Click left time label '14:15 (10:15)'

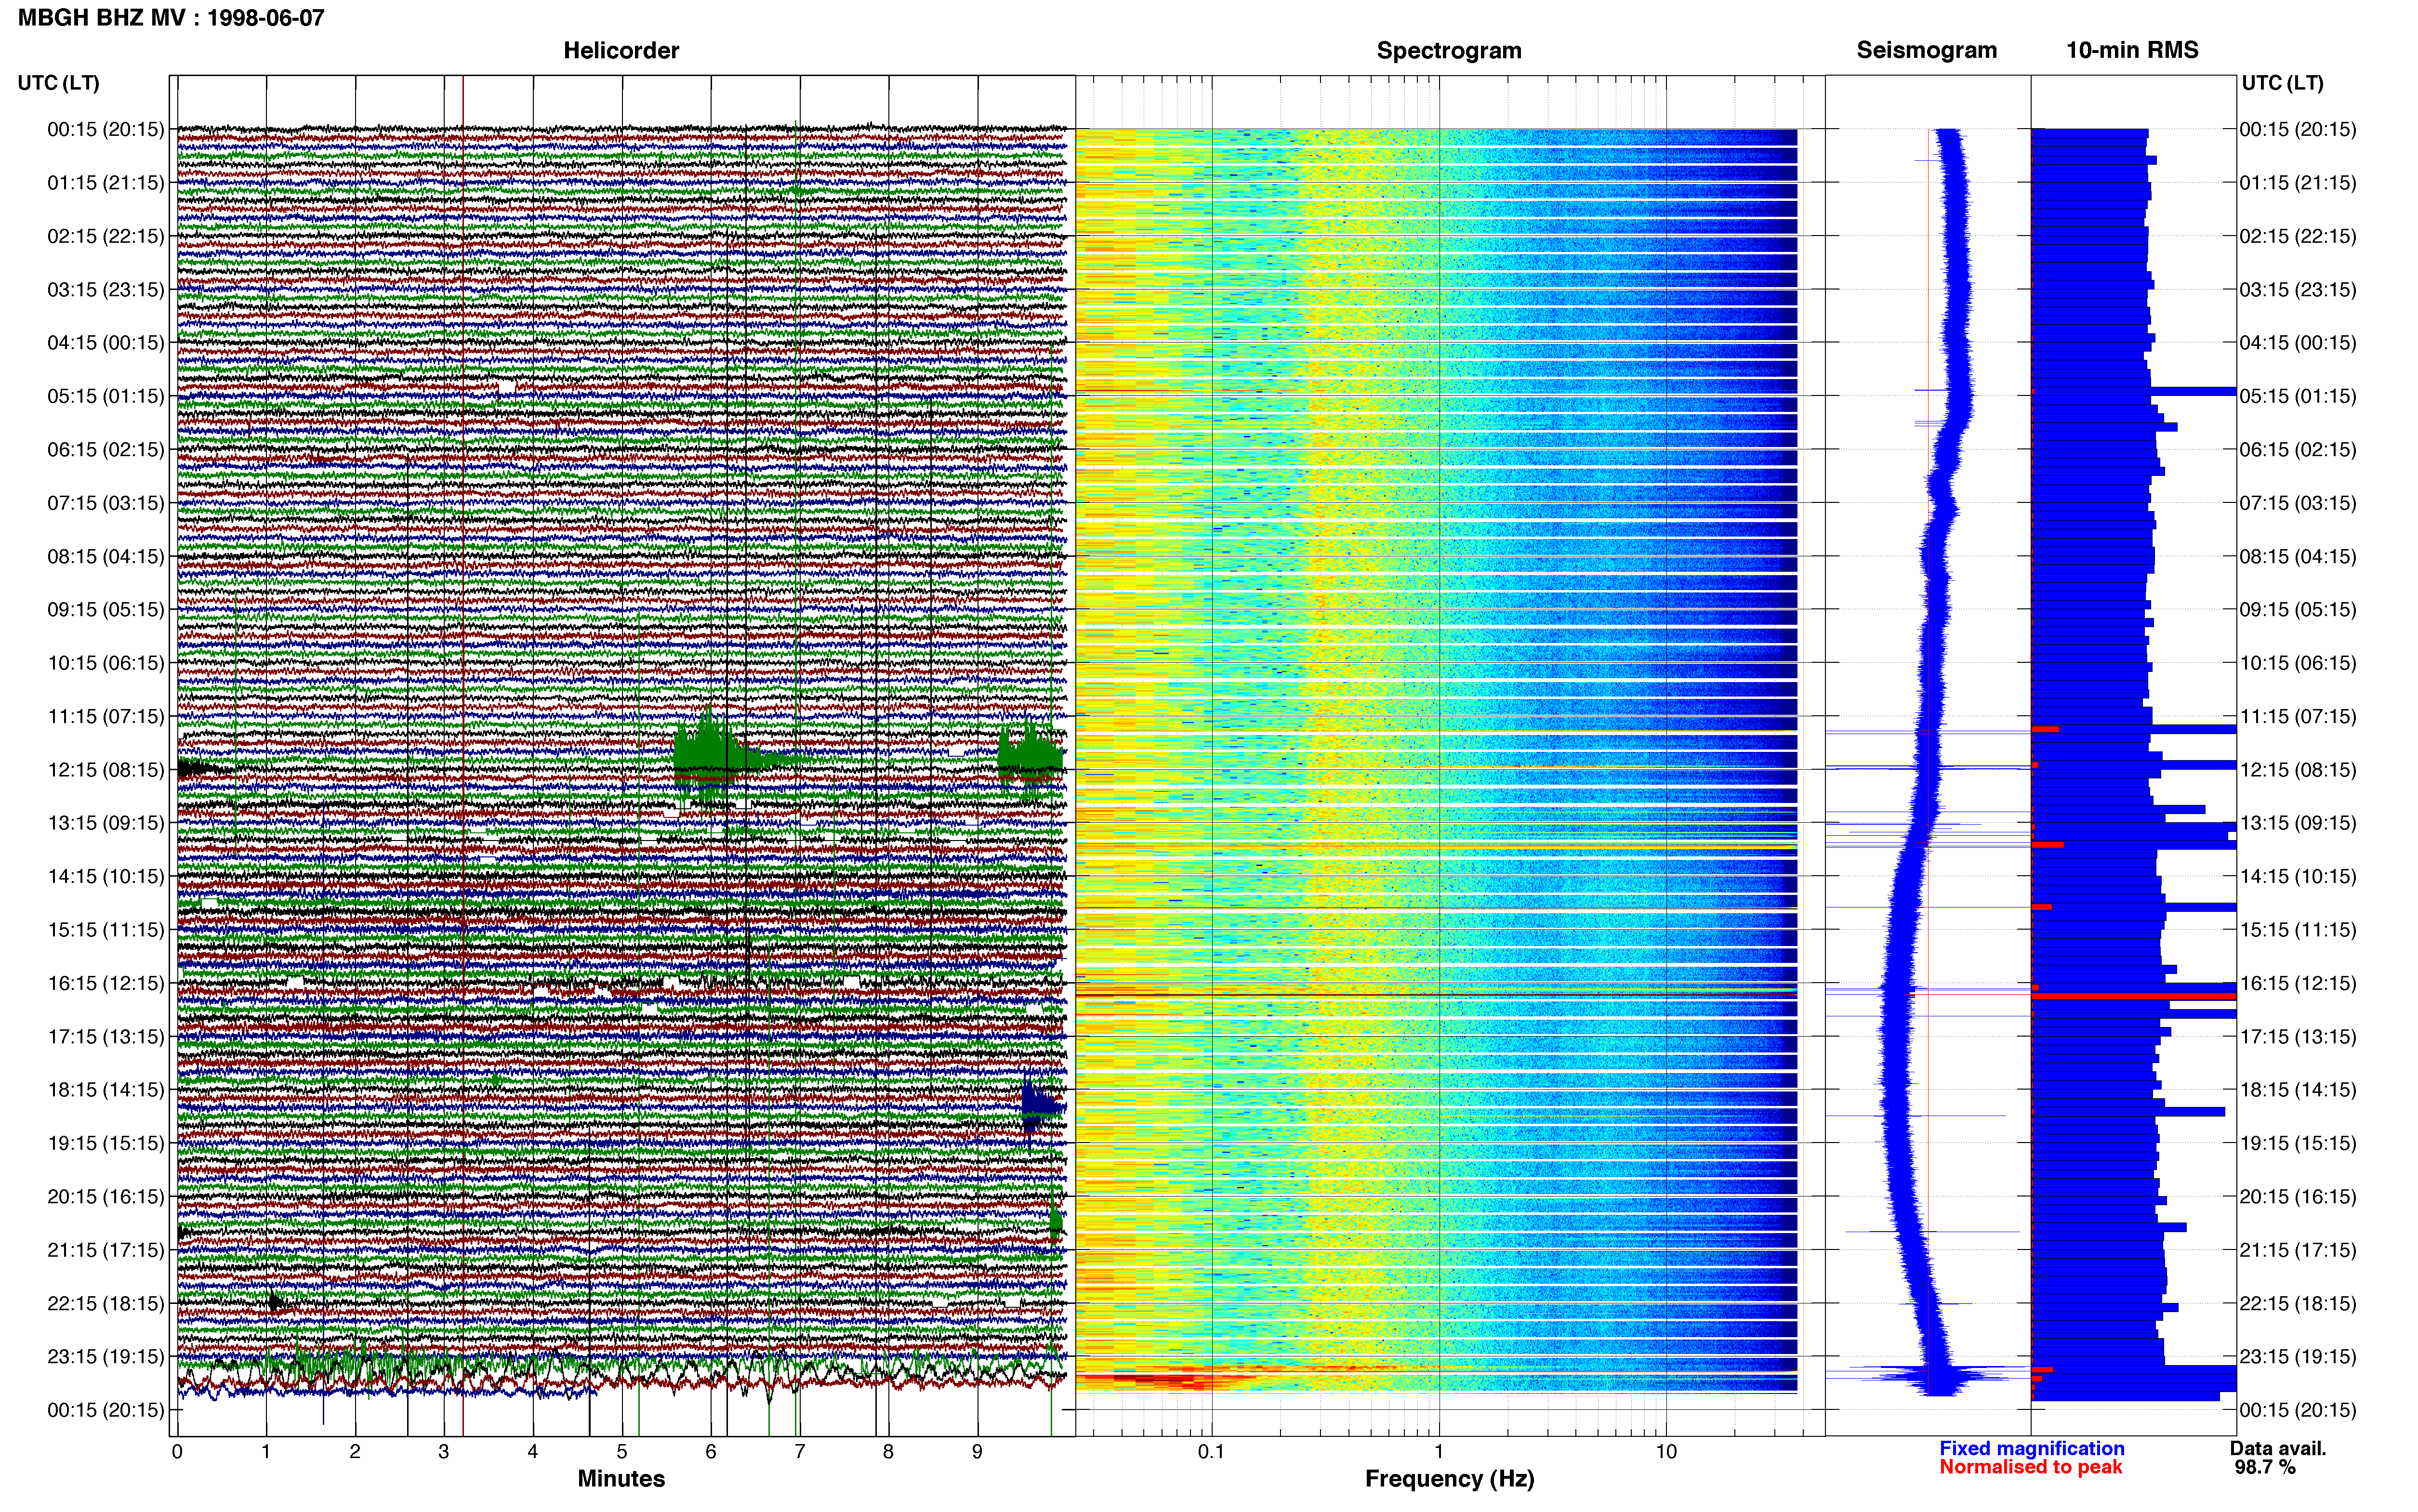(106, 877)
